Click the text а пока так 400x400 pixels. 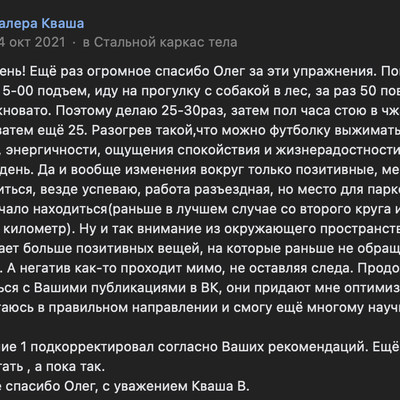pyautogui.click(x=71, y=367)
